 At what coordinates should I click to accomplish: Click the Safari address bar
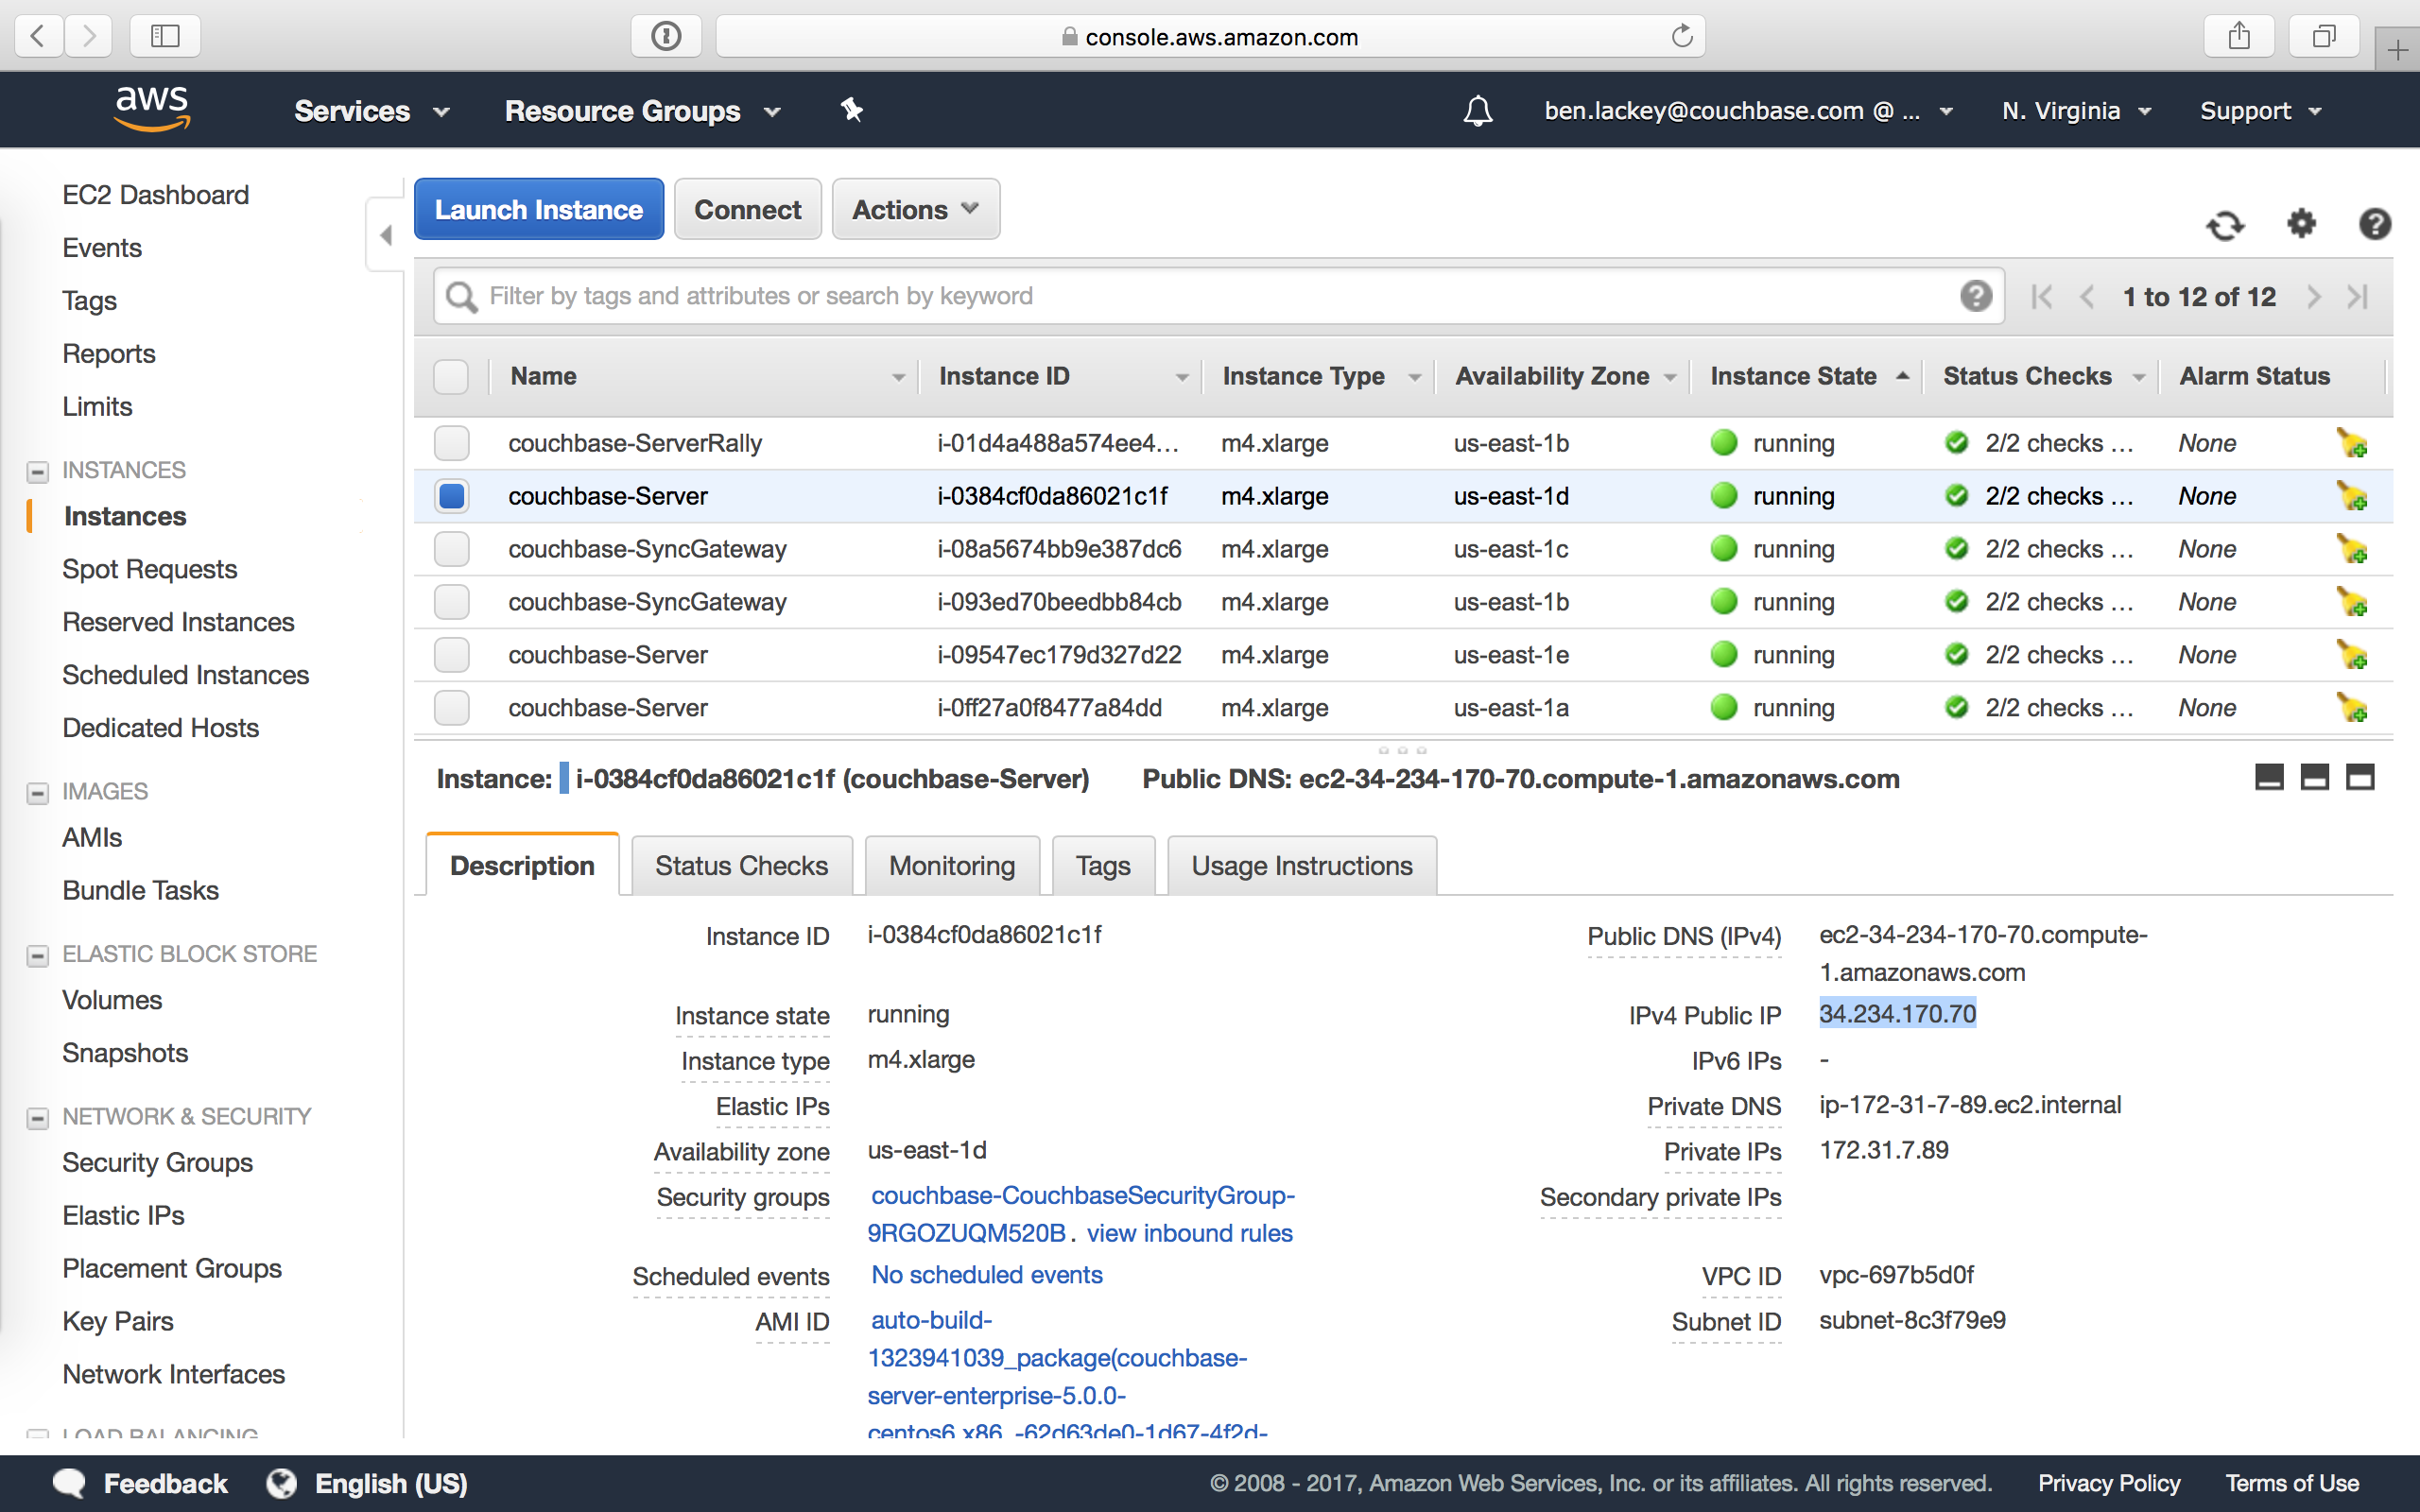tap(1210, 37)
